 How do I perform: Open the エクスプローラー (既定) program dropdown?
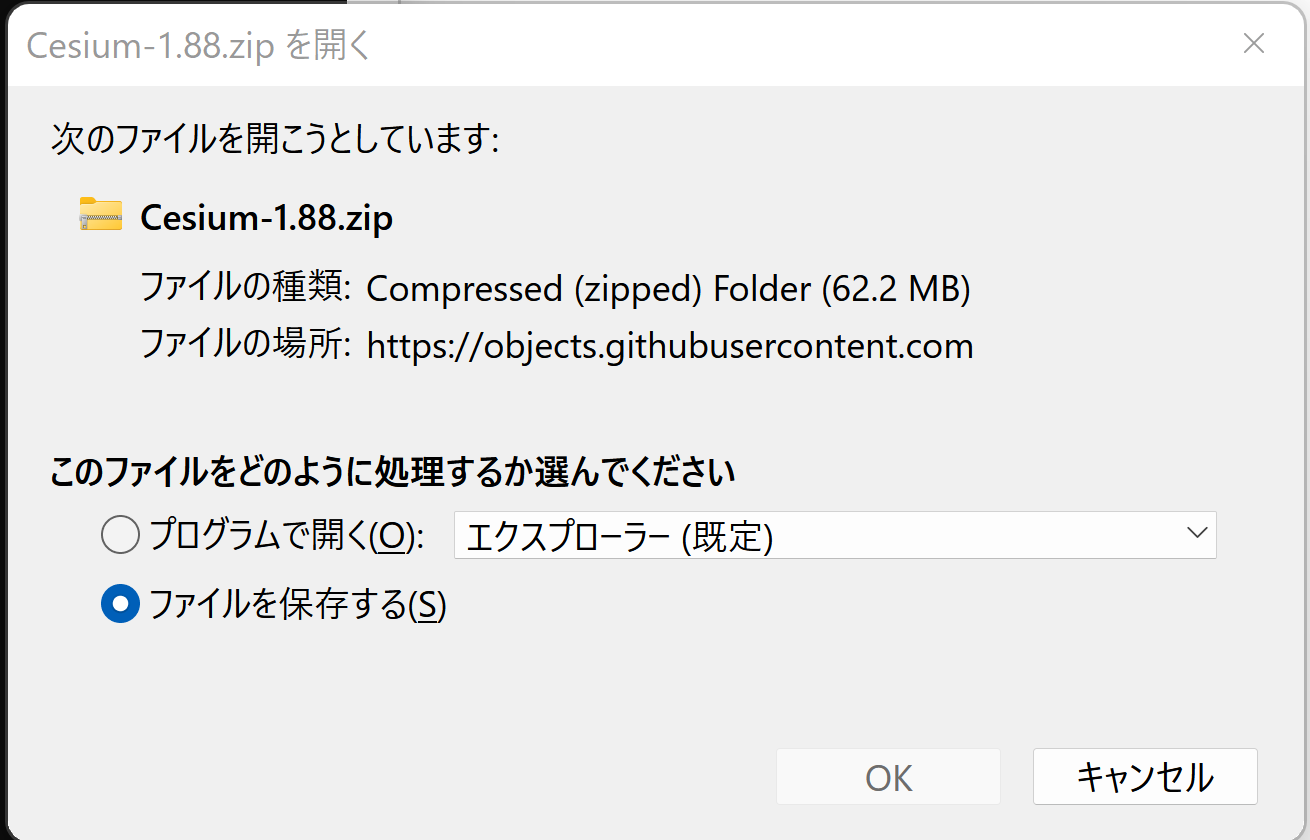(x=835, y=535)
